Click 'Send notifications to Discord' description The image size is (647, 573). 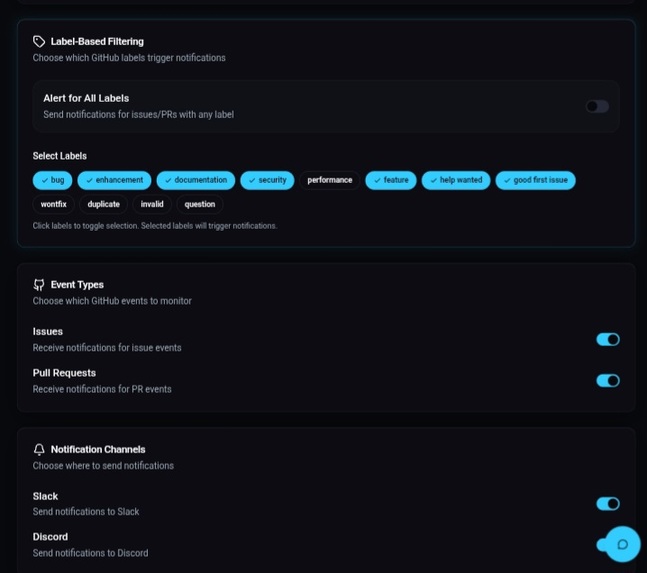coord(90,553)
